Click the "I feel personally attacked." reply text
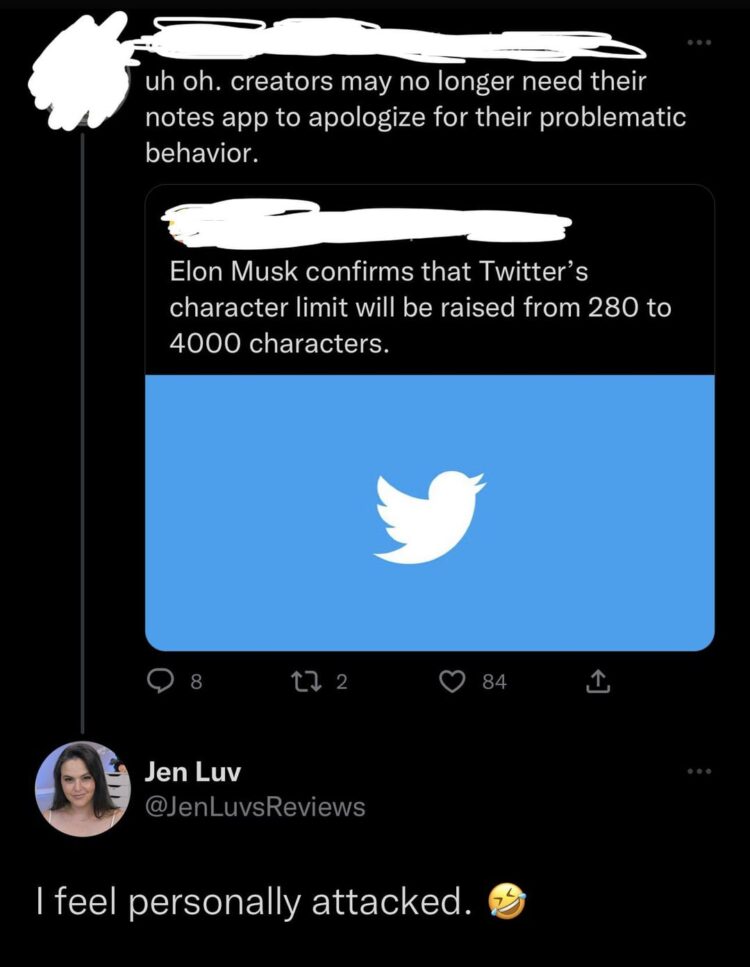This screenshot has height=967, width=750. point(252,902)
